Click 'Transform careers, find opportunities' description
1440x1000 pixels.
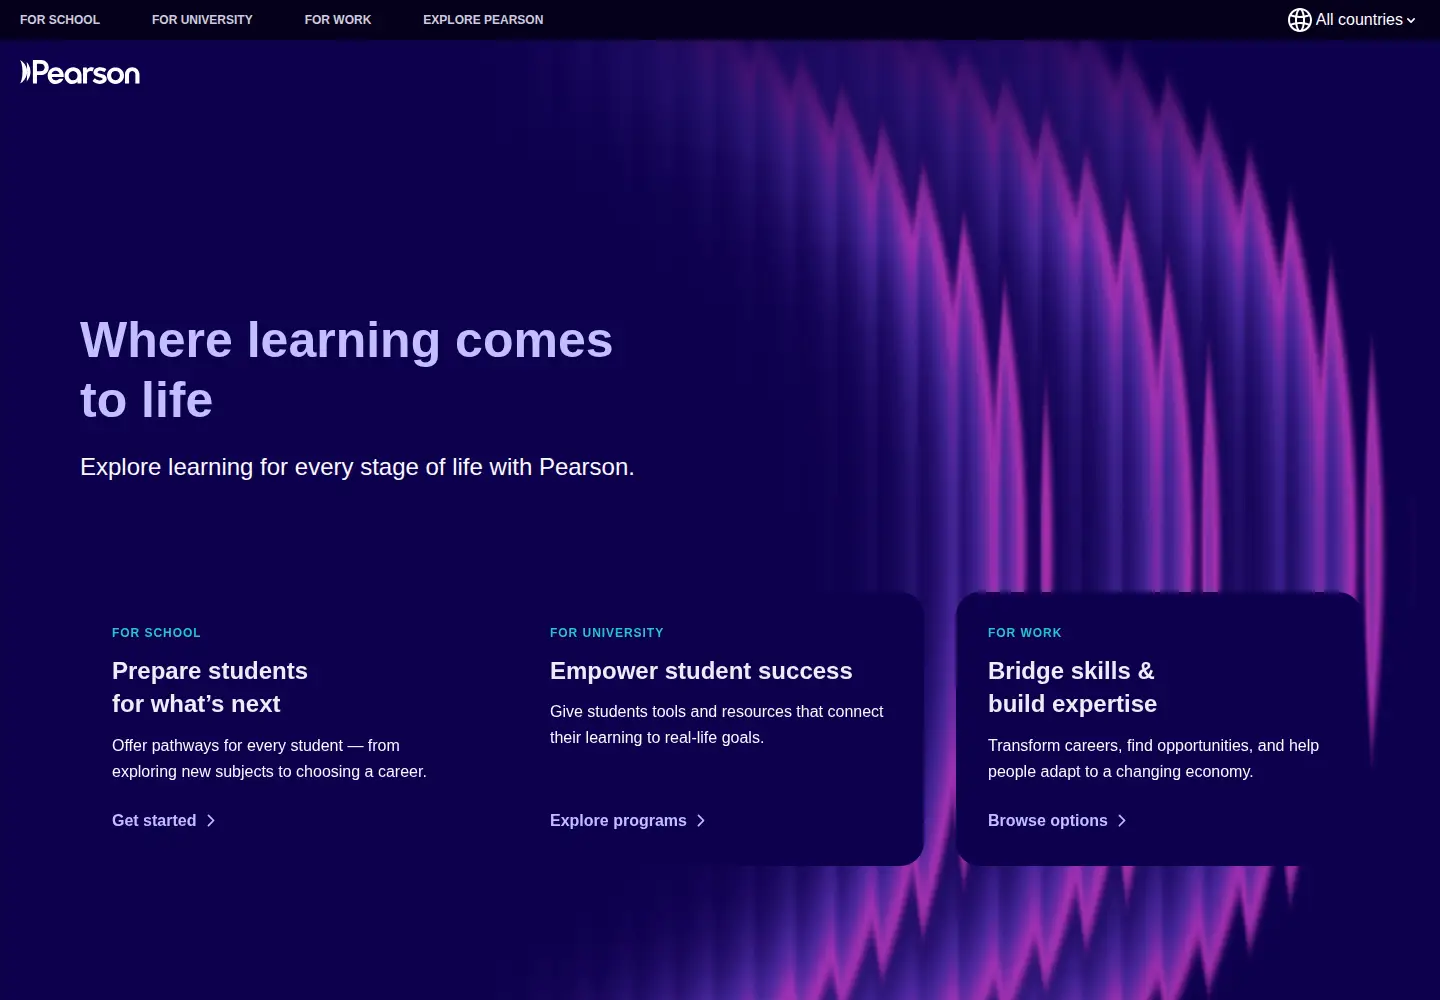1153,759
